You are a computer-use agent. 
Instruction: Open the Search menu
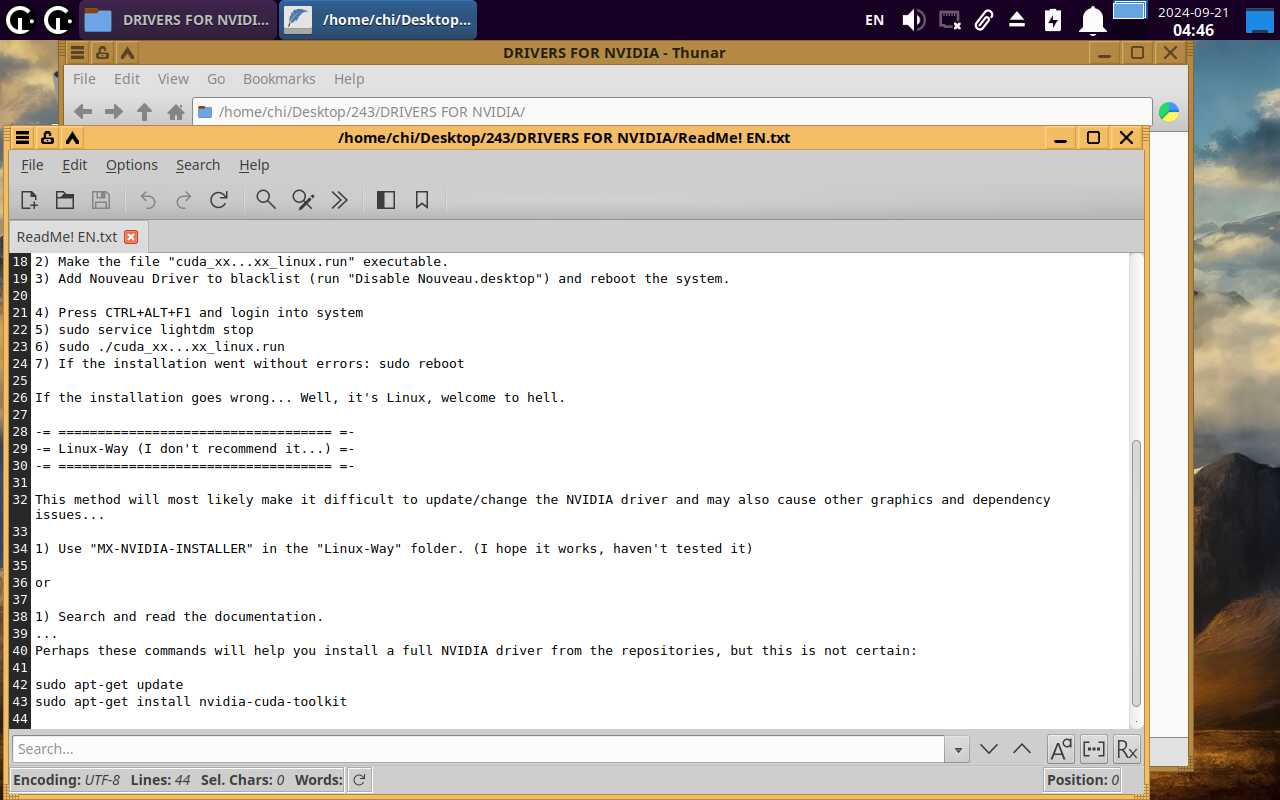[x=198, y=165]
